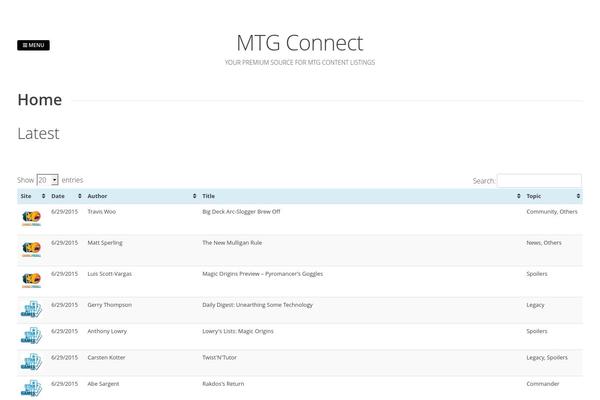The image size is (600, 400).
Task: Click the date in Abe Sargent row
Action: (x=64, y=384)
